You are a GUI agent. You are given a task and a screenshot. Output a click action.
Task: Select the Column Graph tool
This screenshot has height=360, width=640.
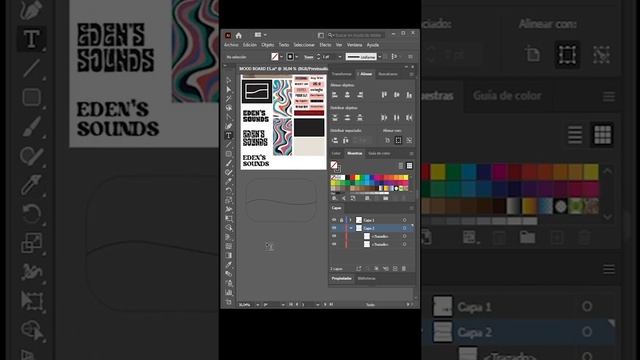[x=229, y=293]
